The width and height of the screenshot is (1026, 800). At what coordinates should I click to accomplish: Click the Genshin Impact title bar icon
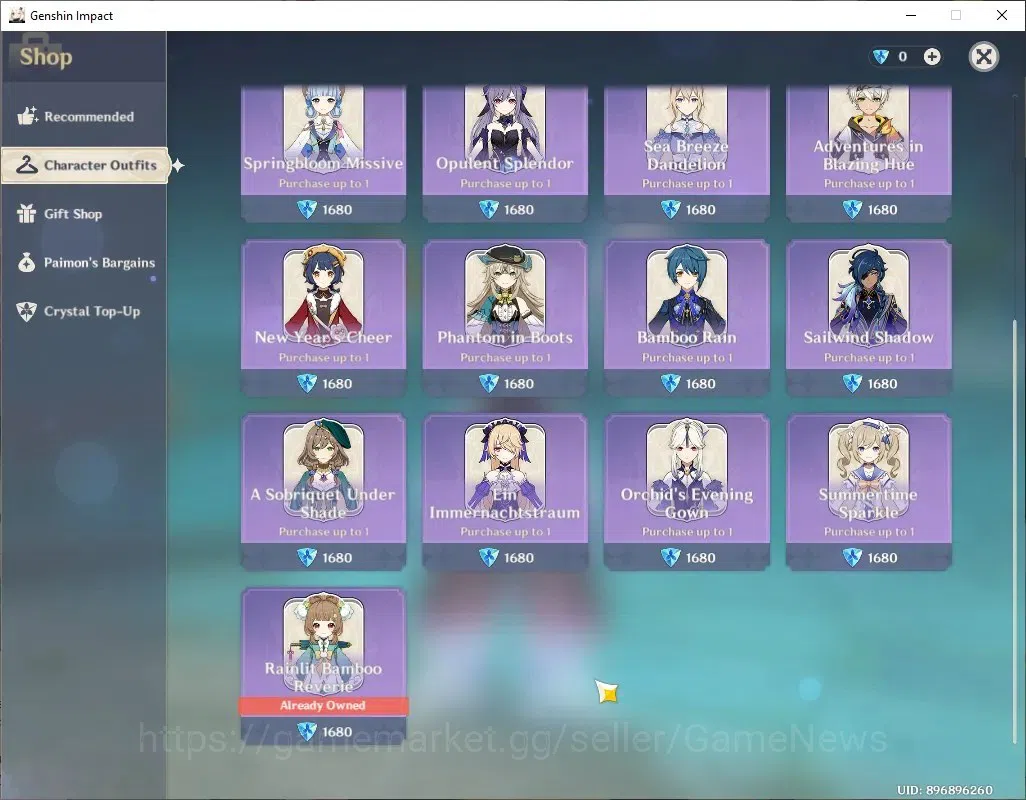pos(16,15)
